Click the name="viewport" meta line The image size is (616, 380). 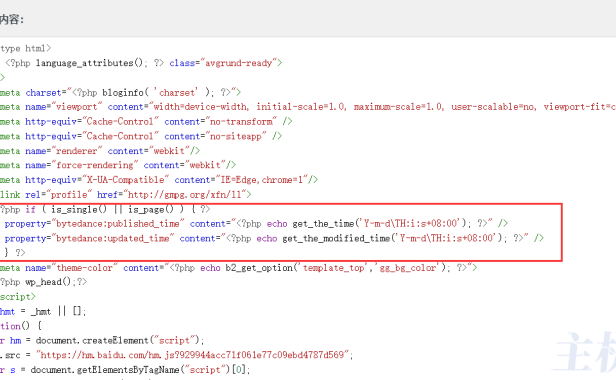click(x=308, y=107)
